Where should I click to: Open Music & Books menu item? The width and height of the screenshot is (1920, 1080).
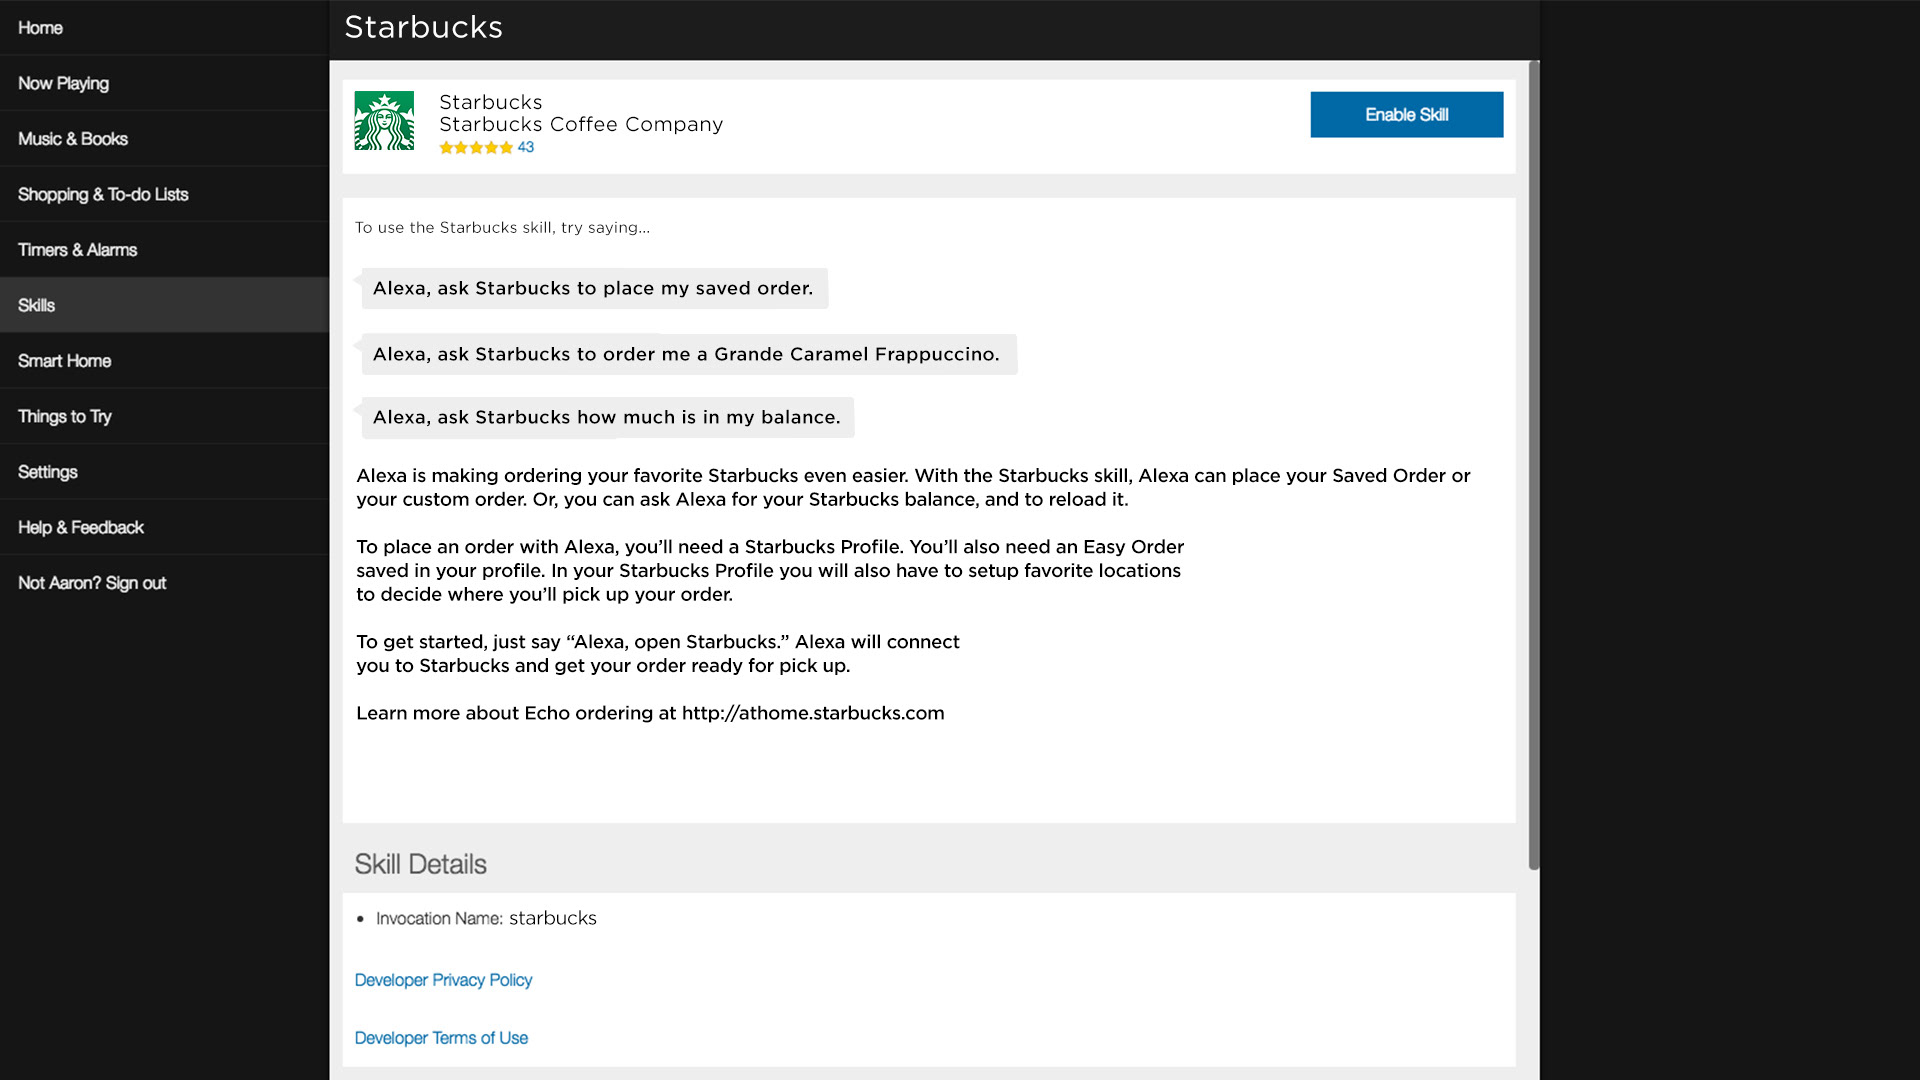(164, 139)
